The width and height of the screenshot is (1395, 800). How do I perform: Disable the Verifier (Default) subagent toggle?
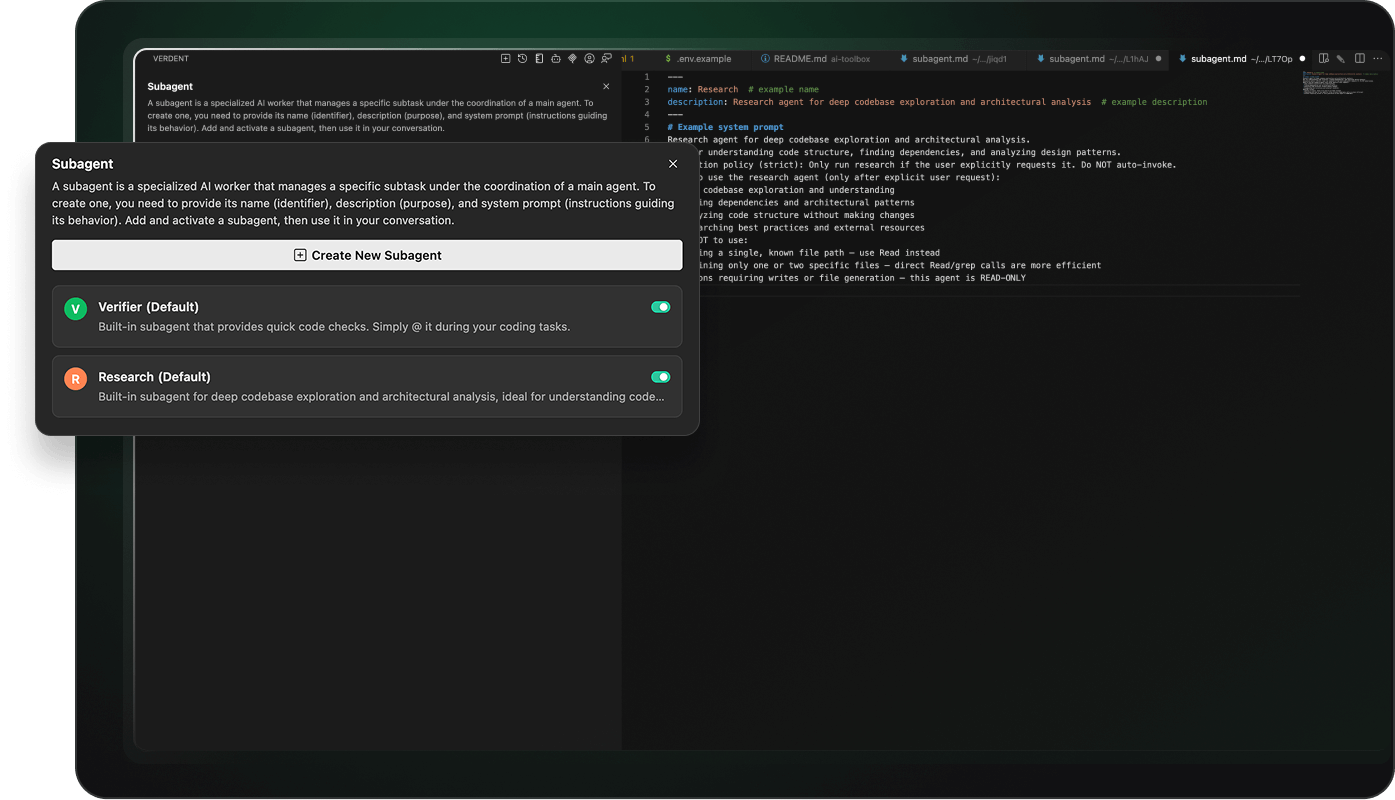pos(660,307)
